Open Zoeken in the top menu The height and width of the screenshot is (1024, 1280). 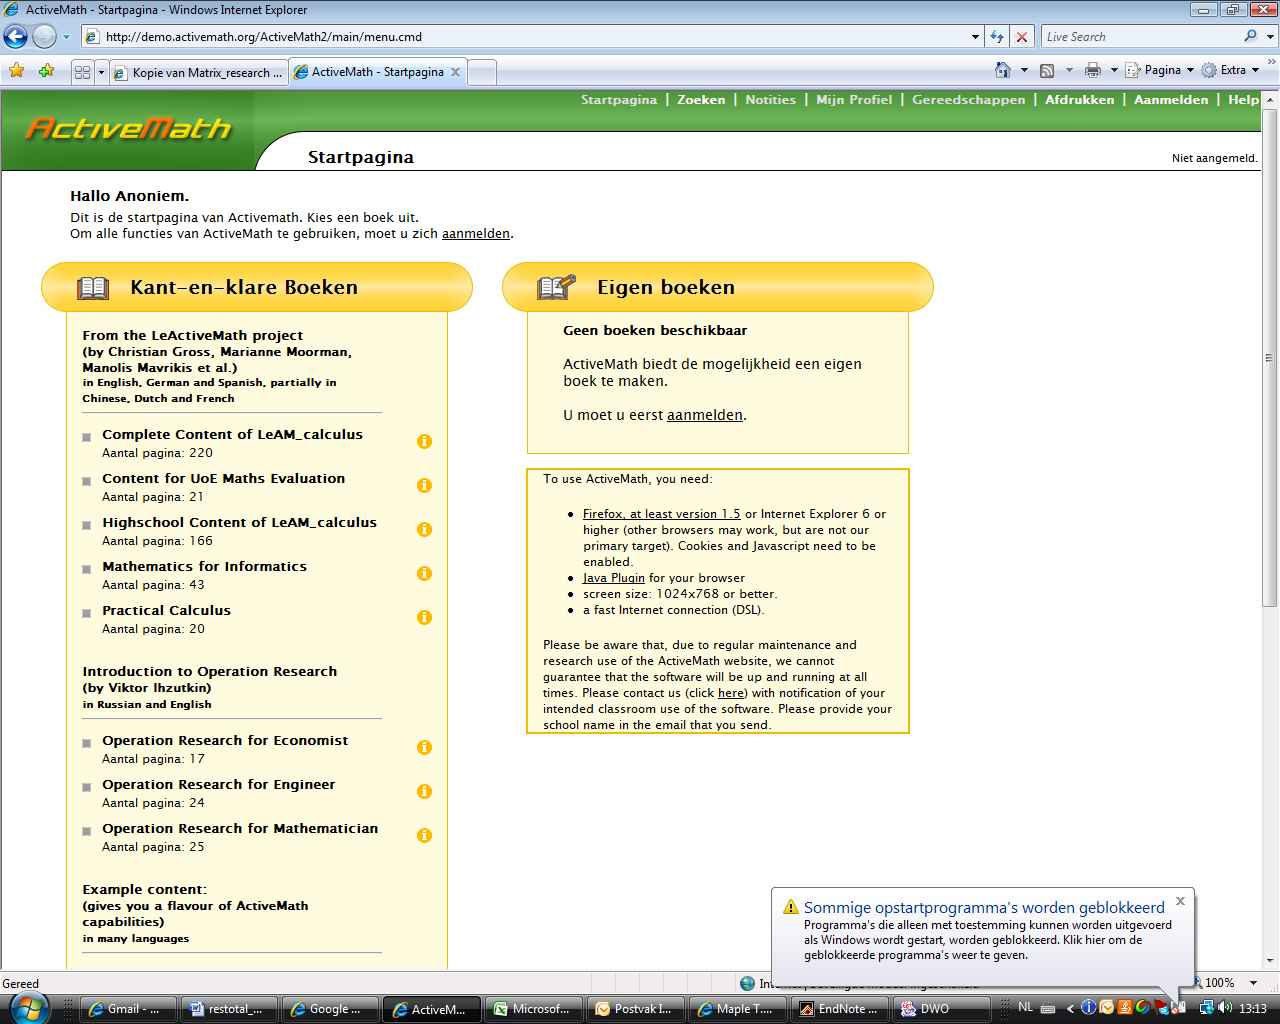point(701,100)
